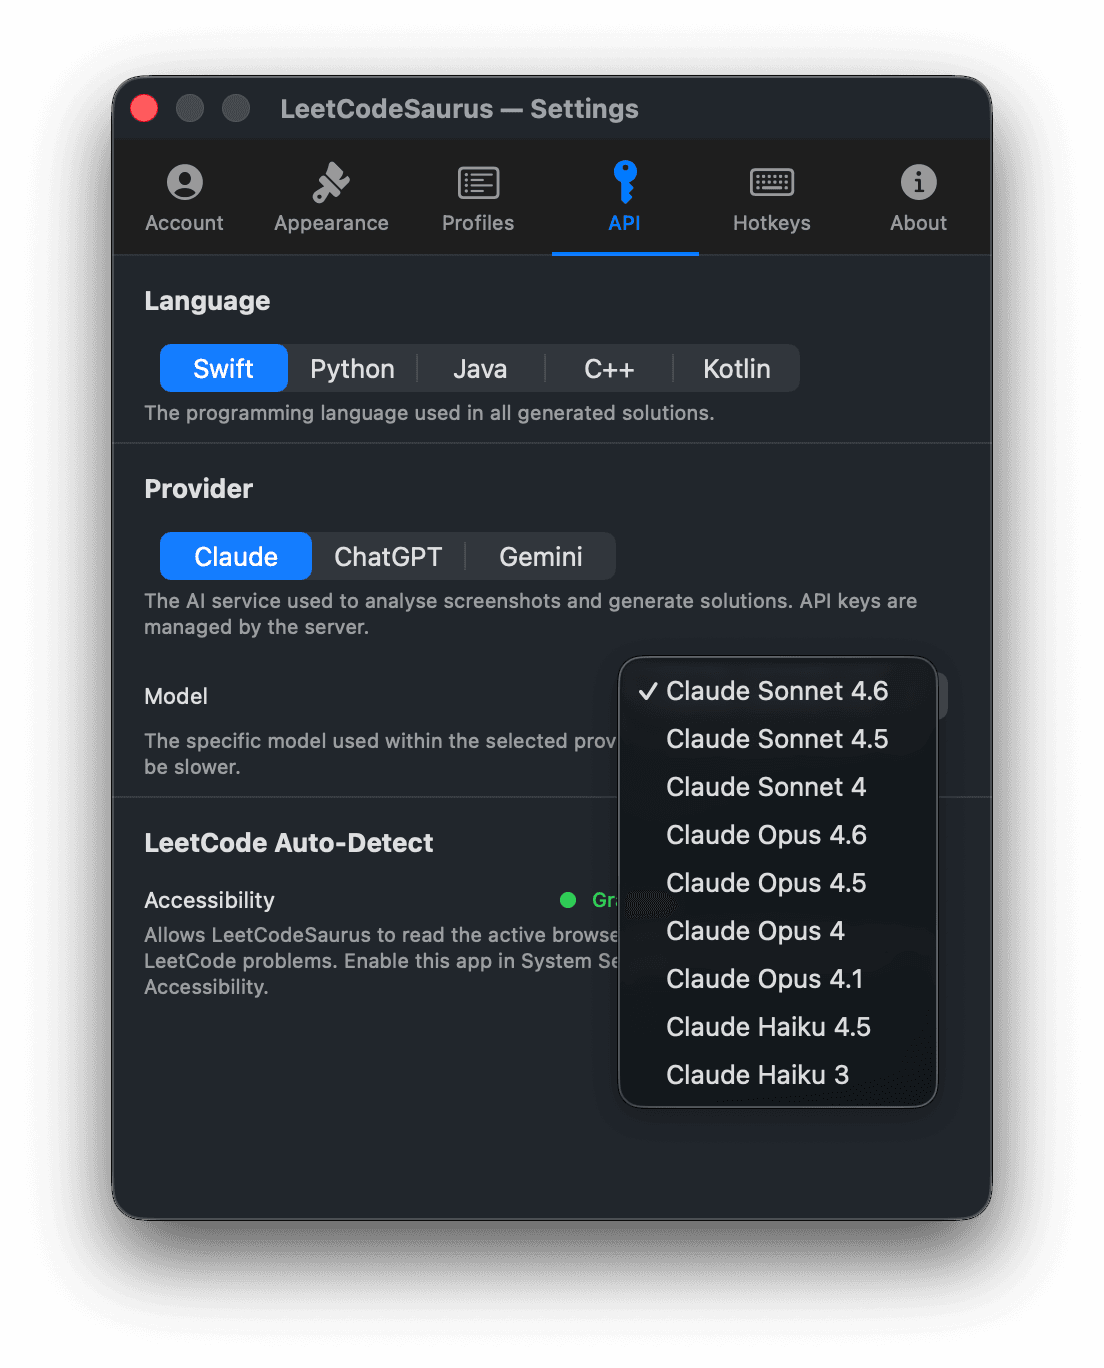1104x1368 pixels.
Task: Select the API key icon
Action: click(x=625, y=182)
